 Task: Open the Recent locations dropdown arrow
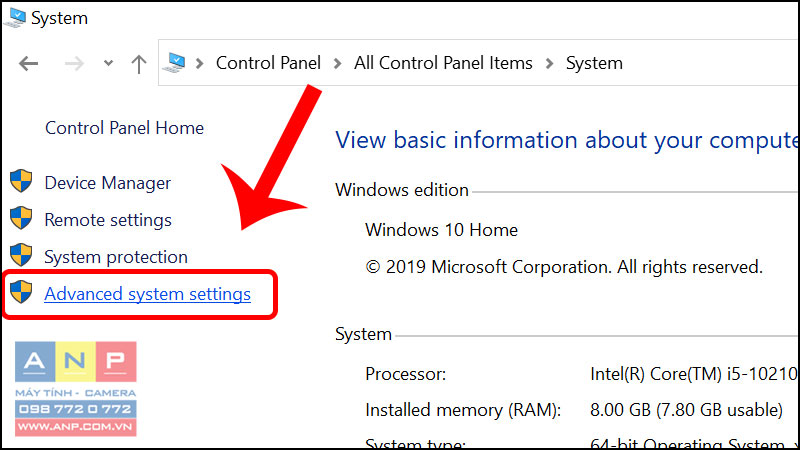[x=108, y=63]
